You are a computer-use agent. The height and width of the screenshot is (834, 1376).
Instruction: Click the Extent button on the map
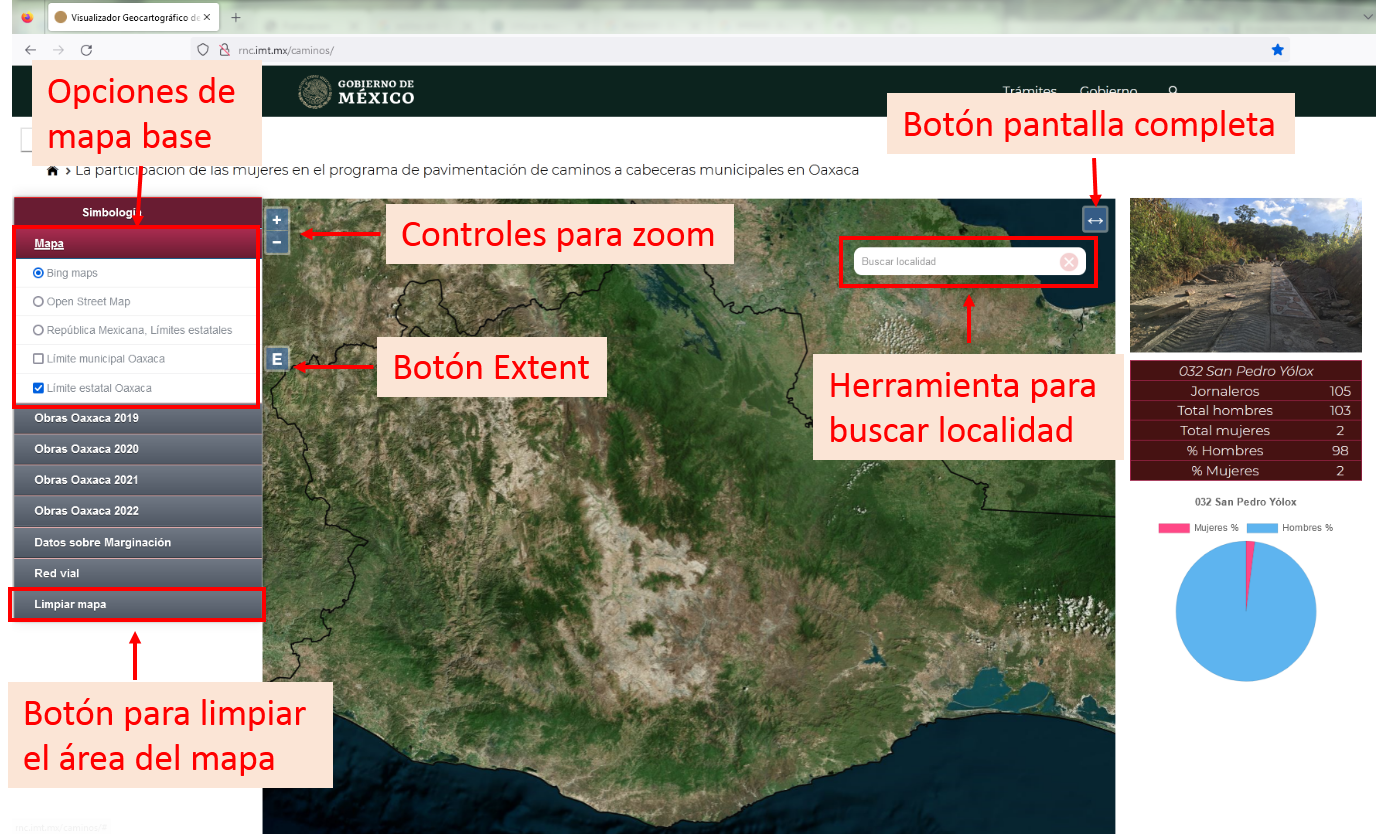277,358
